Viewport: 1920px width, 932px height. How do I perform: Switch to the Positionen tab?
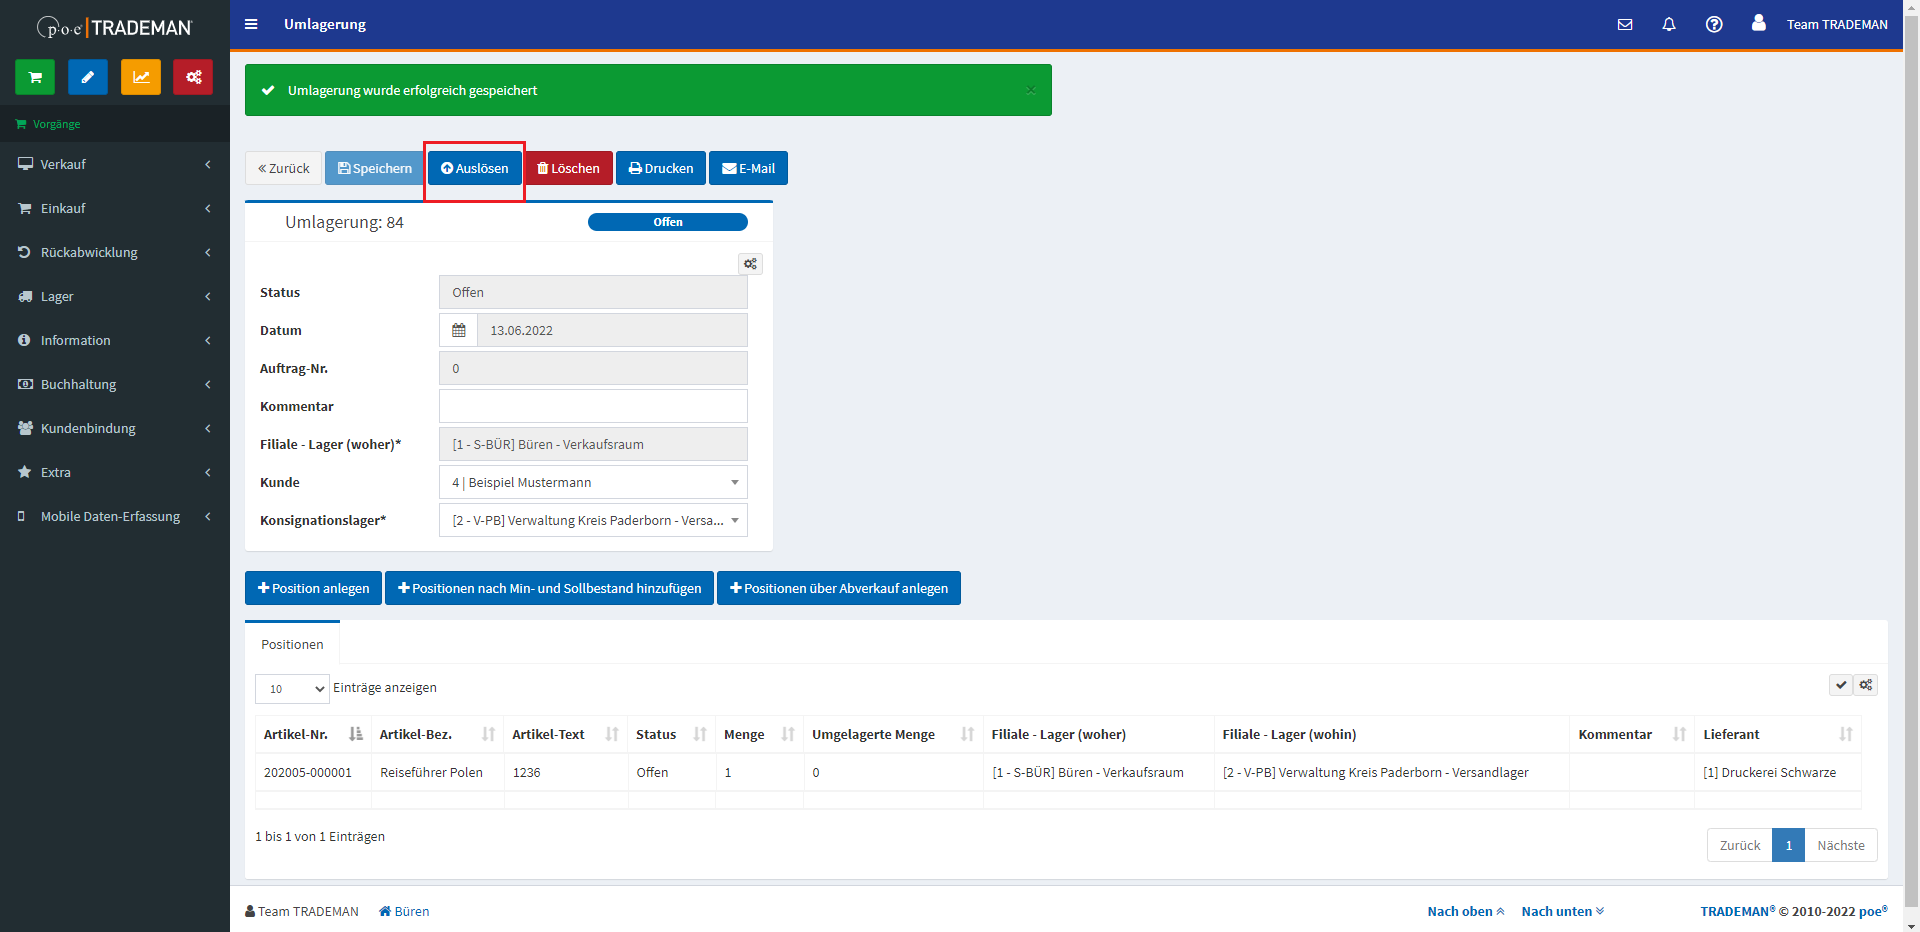pos(292,644)
